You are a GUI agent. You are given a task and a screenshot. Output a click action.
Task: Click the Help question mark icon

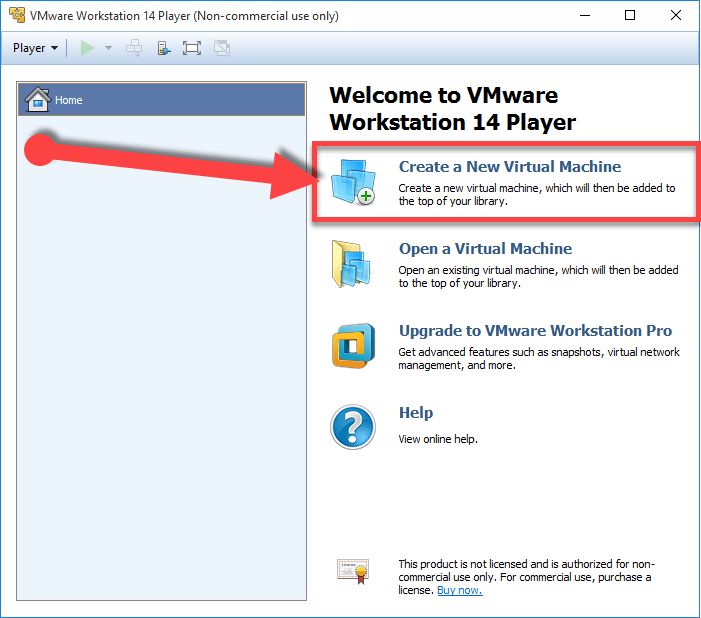(x=353, y=428)
